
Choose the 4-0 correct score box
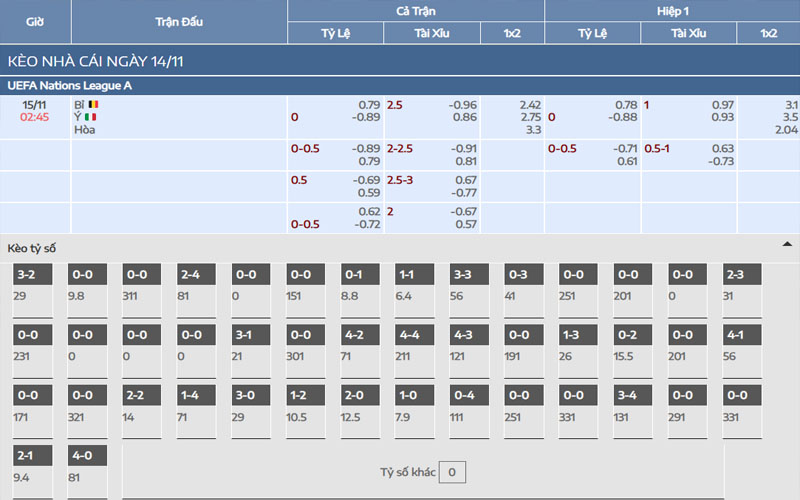(x=87, y=454)
